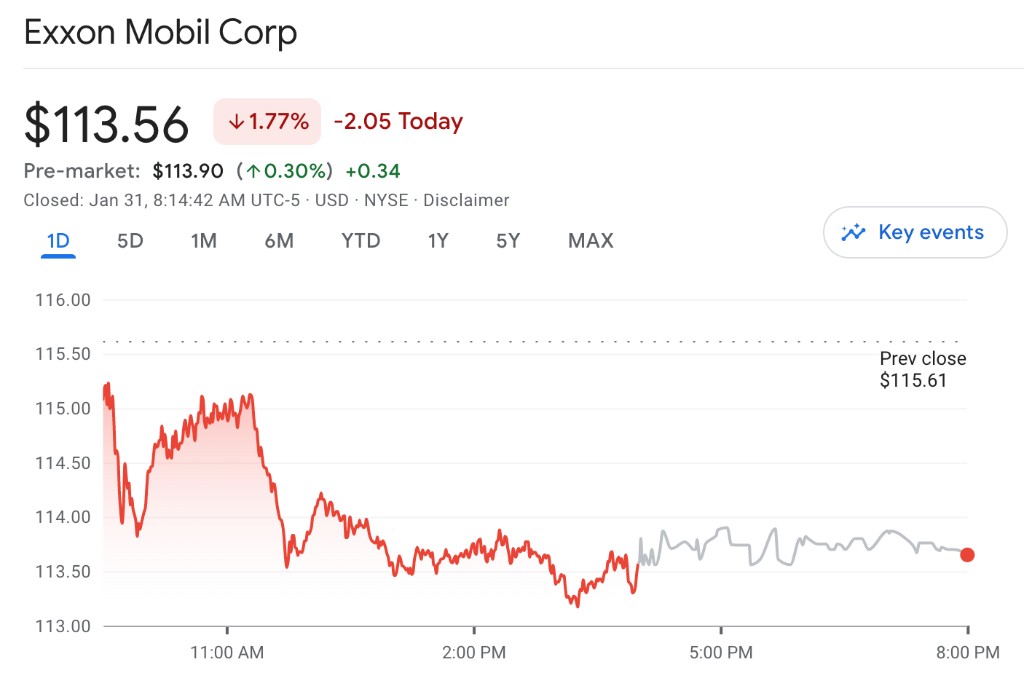The image size is (1024, 678).
Task: Click the 5:00 PM time axis marker
Action: [x=720, y=653]
